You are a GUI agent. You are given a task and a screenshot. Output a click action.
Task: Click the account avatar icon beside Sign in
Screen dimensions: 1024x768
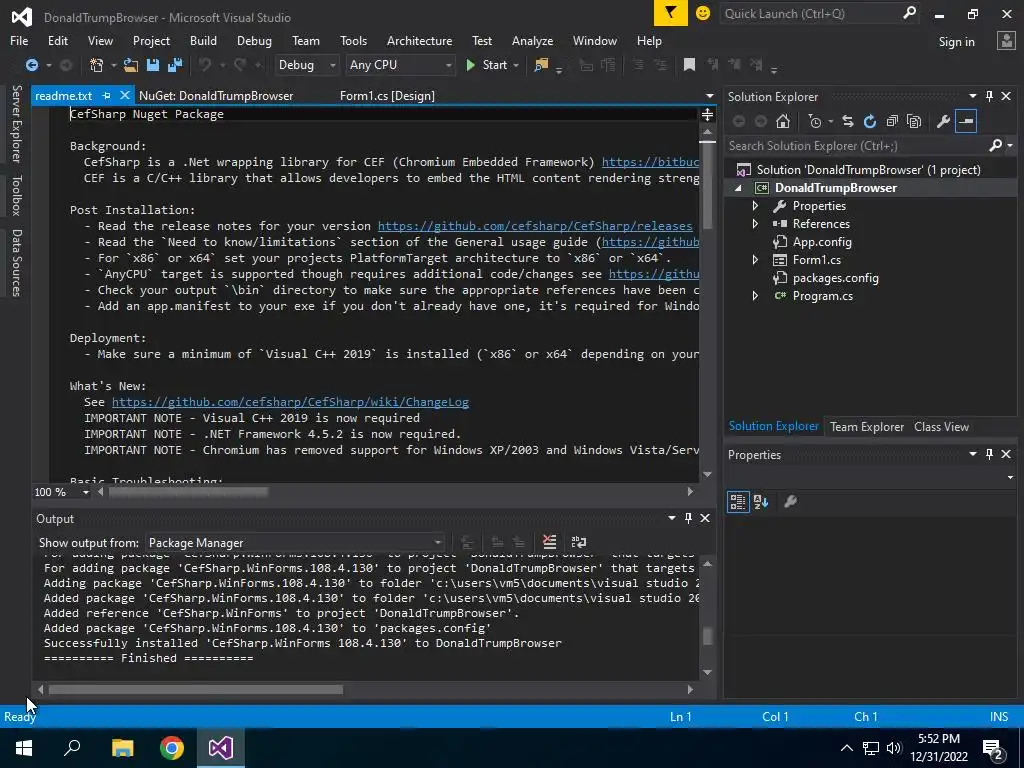pos(1006,41)
